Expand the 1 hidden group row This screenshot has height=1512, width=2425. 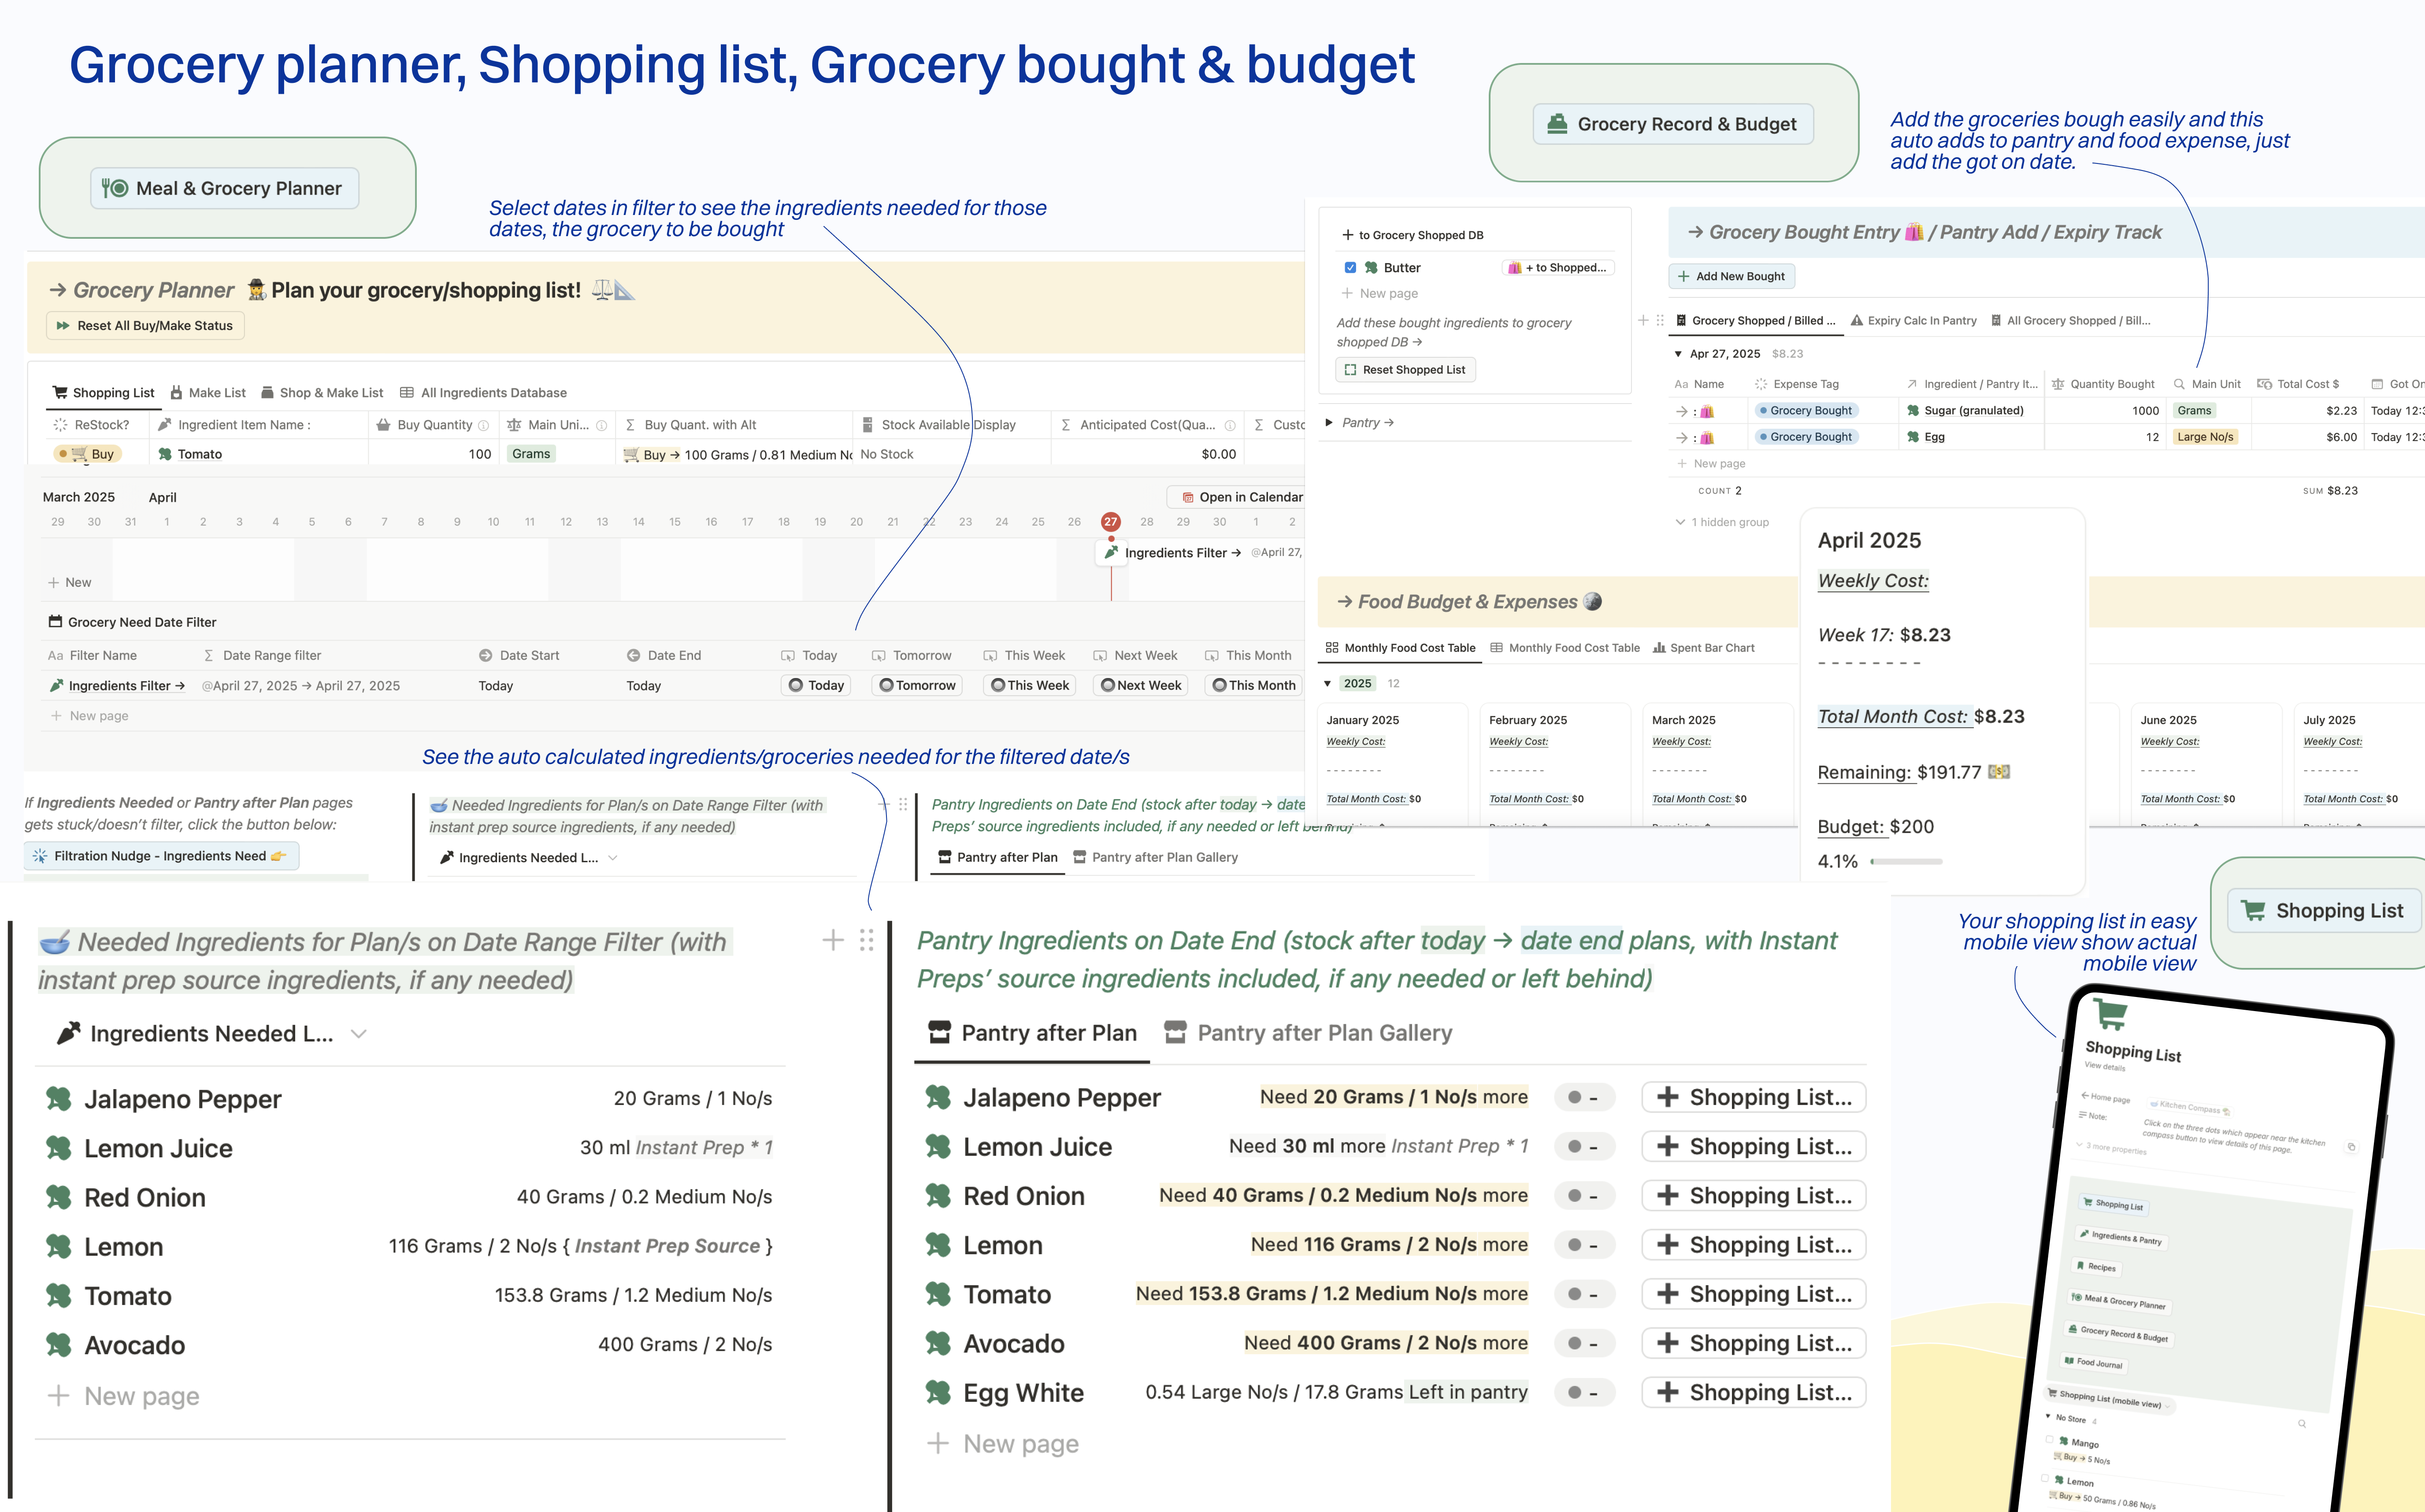(x=1722, y=522)
